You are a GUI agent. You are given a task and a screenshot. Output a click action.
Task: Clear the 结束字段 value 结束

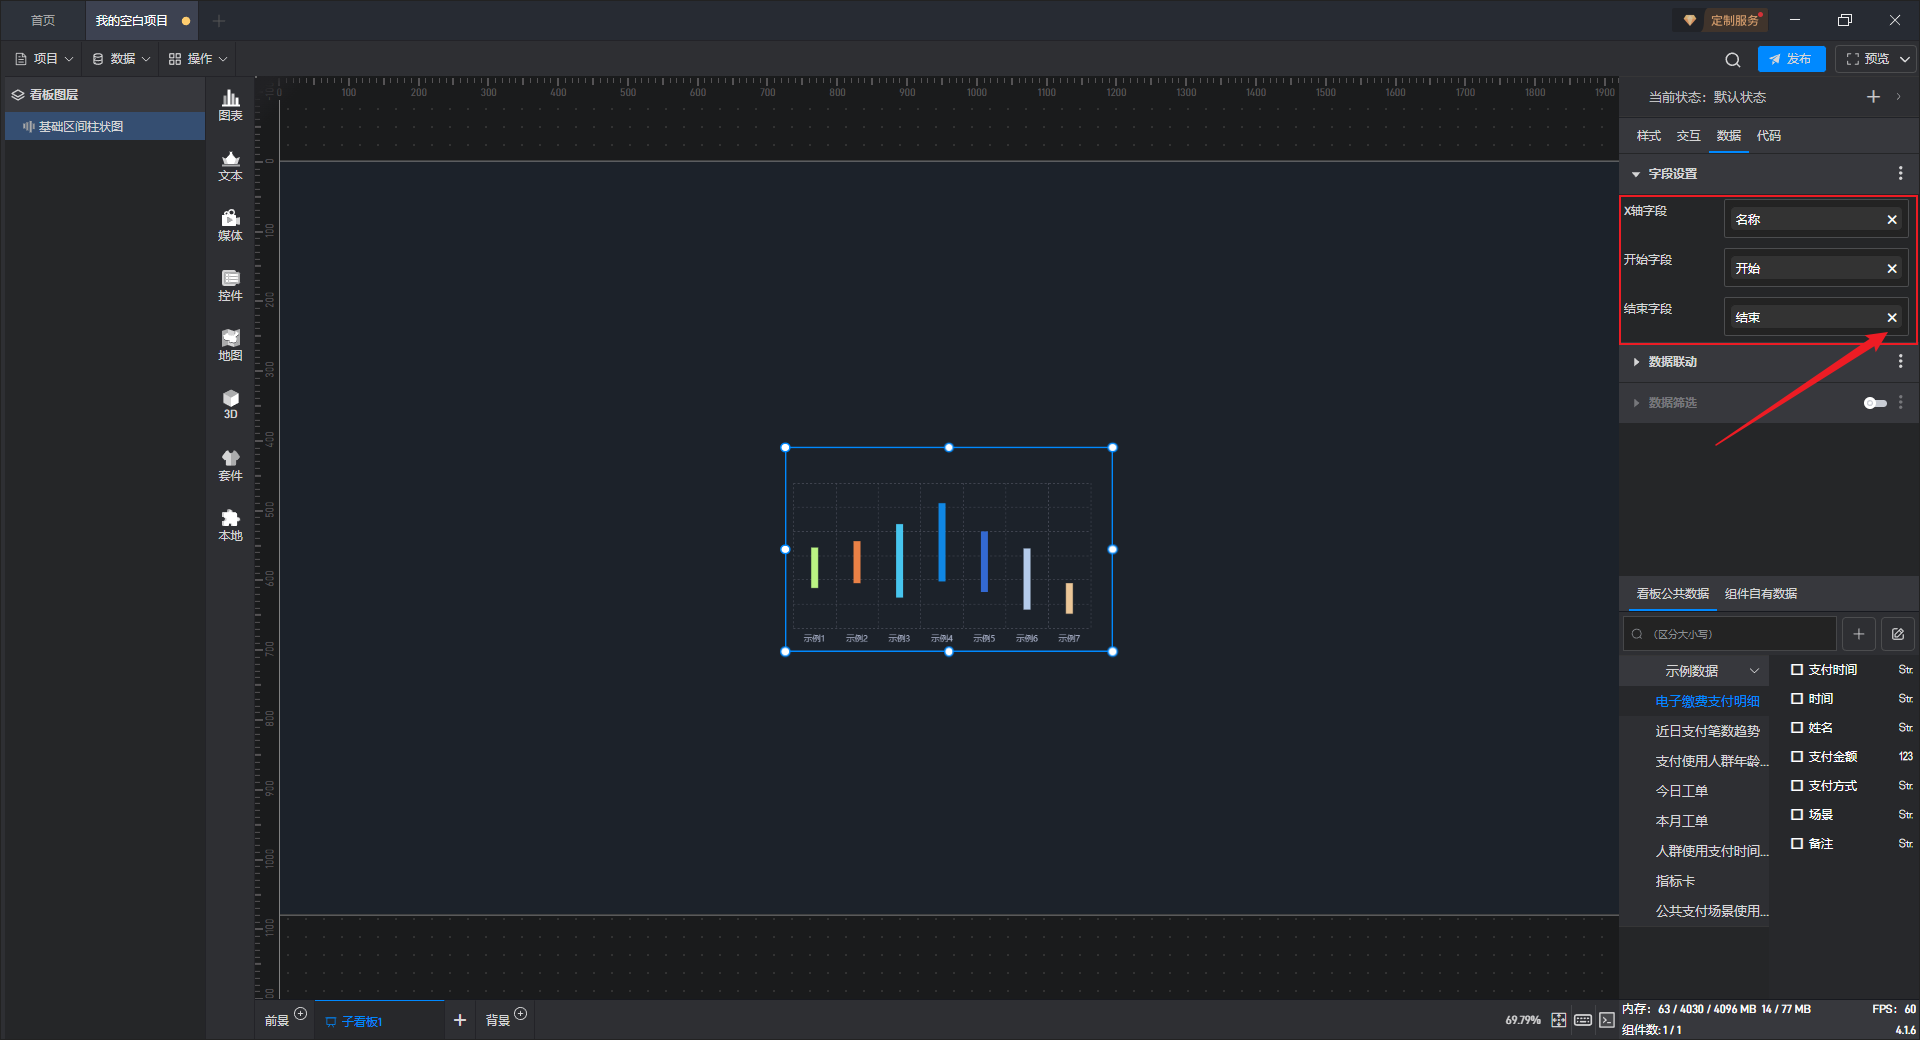pyautogui.click(x=1892, y=318)
